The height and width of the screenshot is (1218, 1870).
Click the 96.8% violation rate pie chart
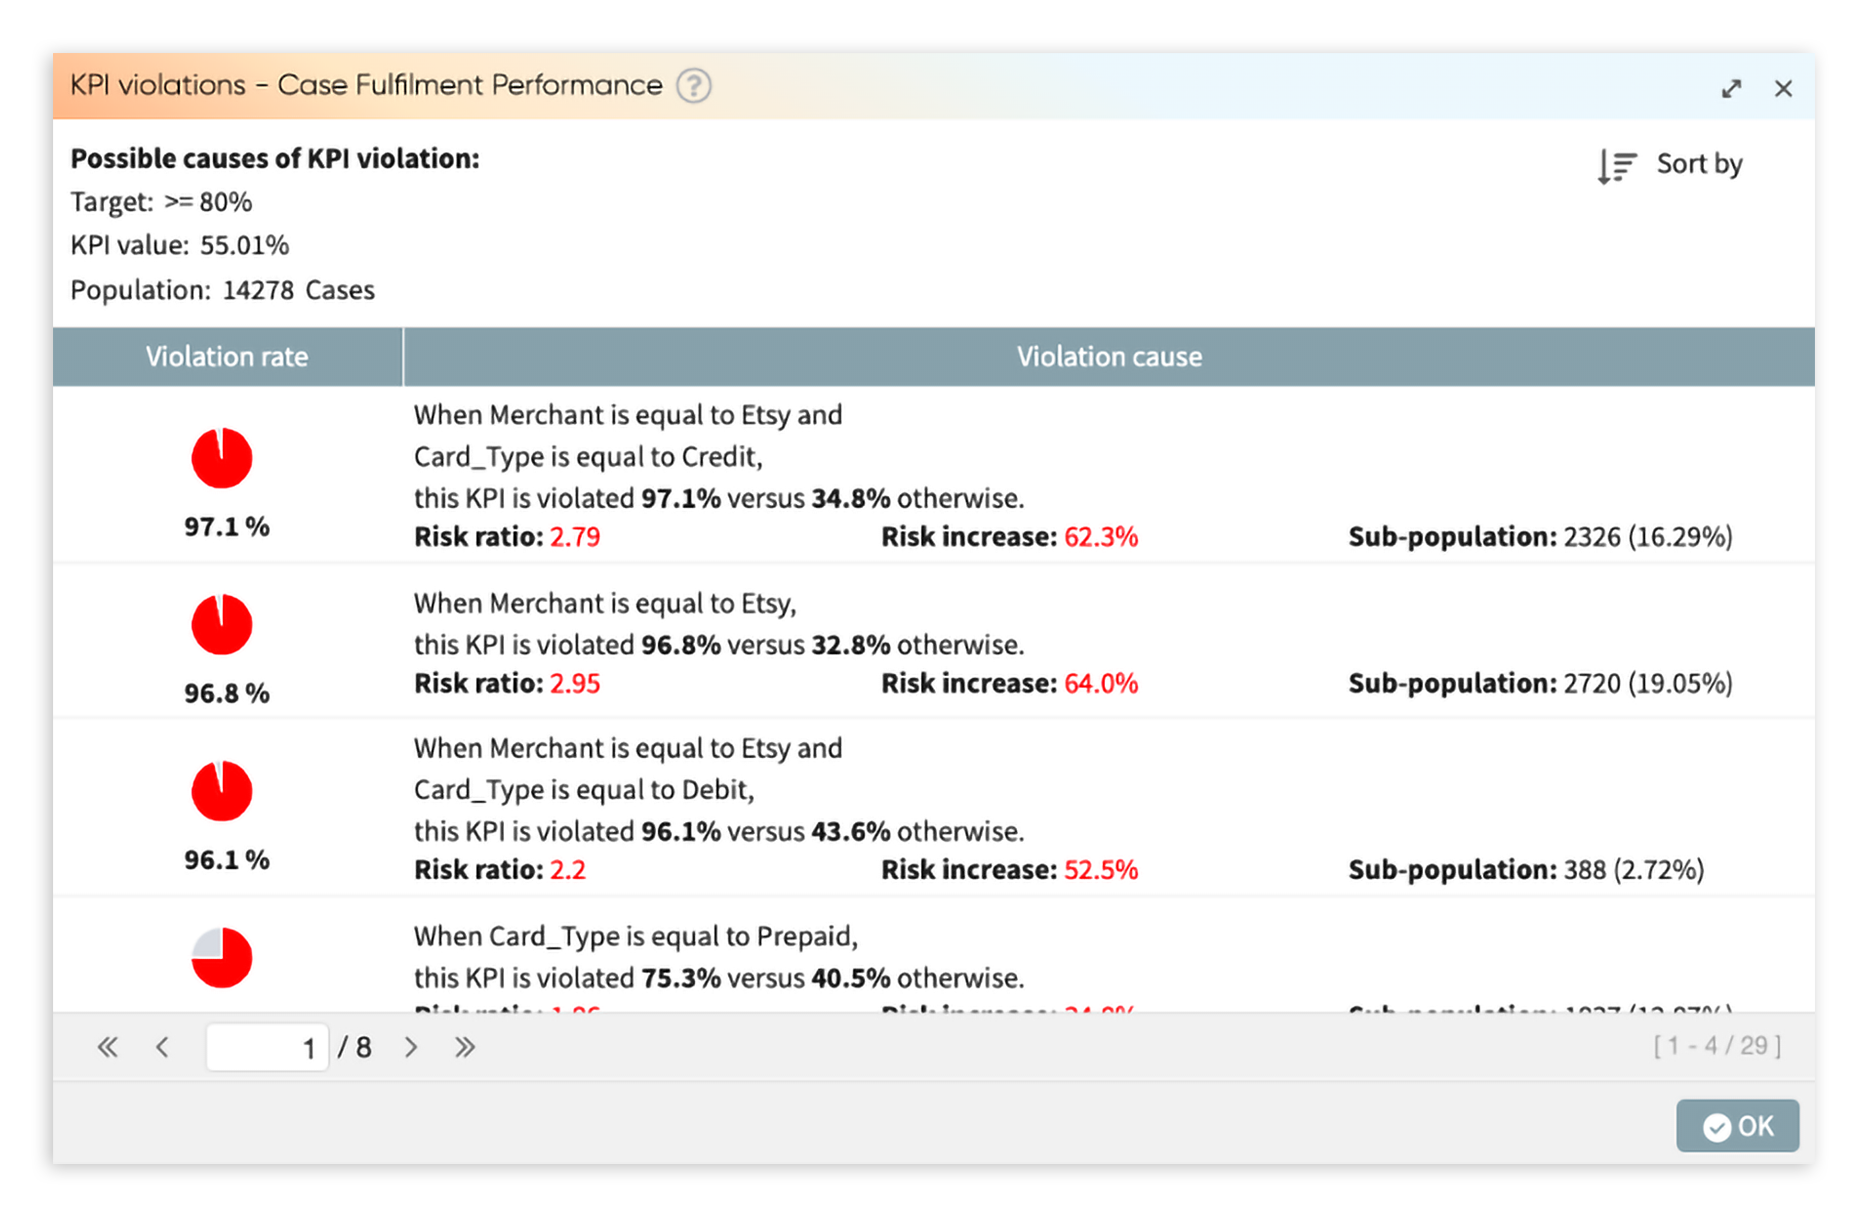(222, 623)
